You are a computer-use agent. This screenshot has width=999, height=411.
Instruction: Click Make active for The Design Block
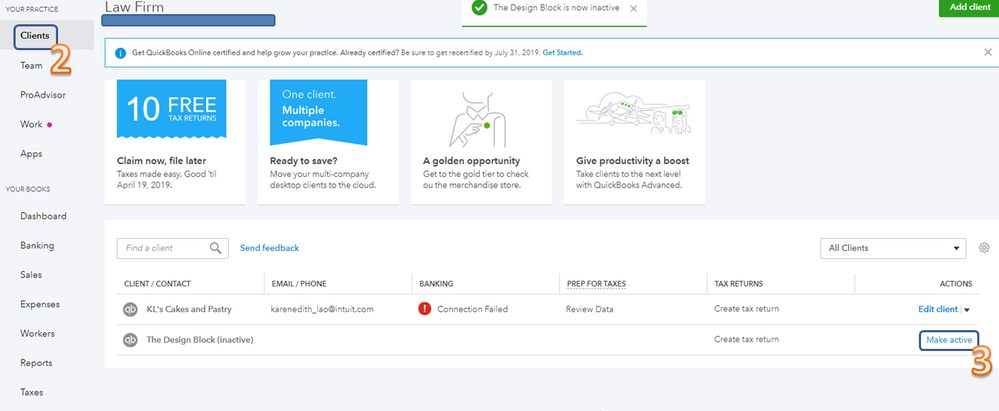[947, 340]
